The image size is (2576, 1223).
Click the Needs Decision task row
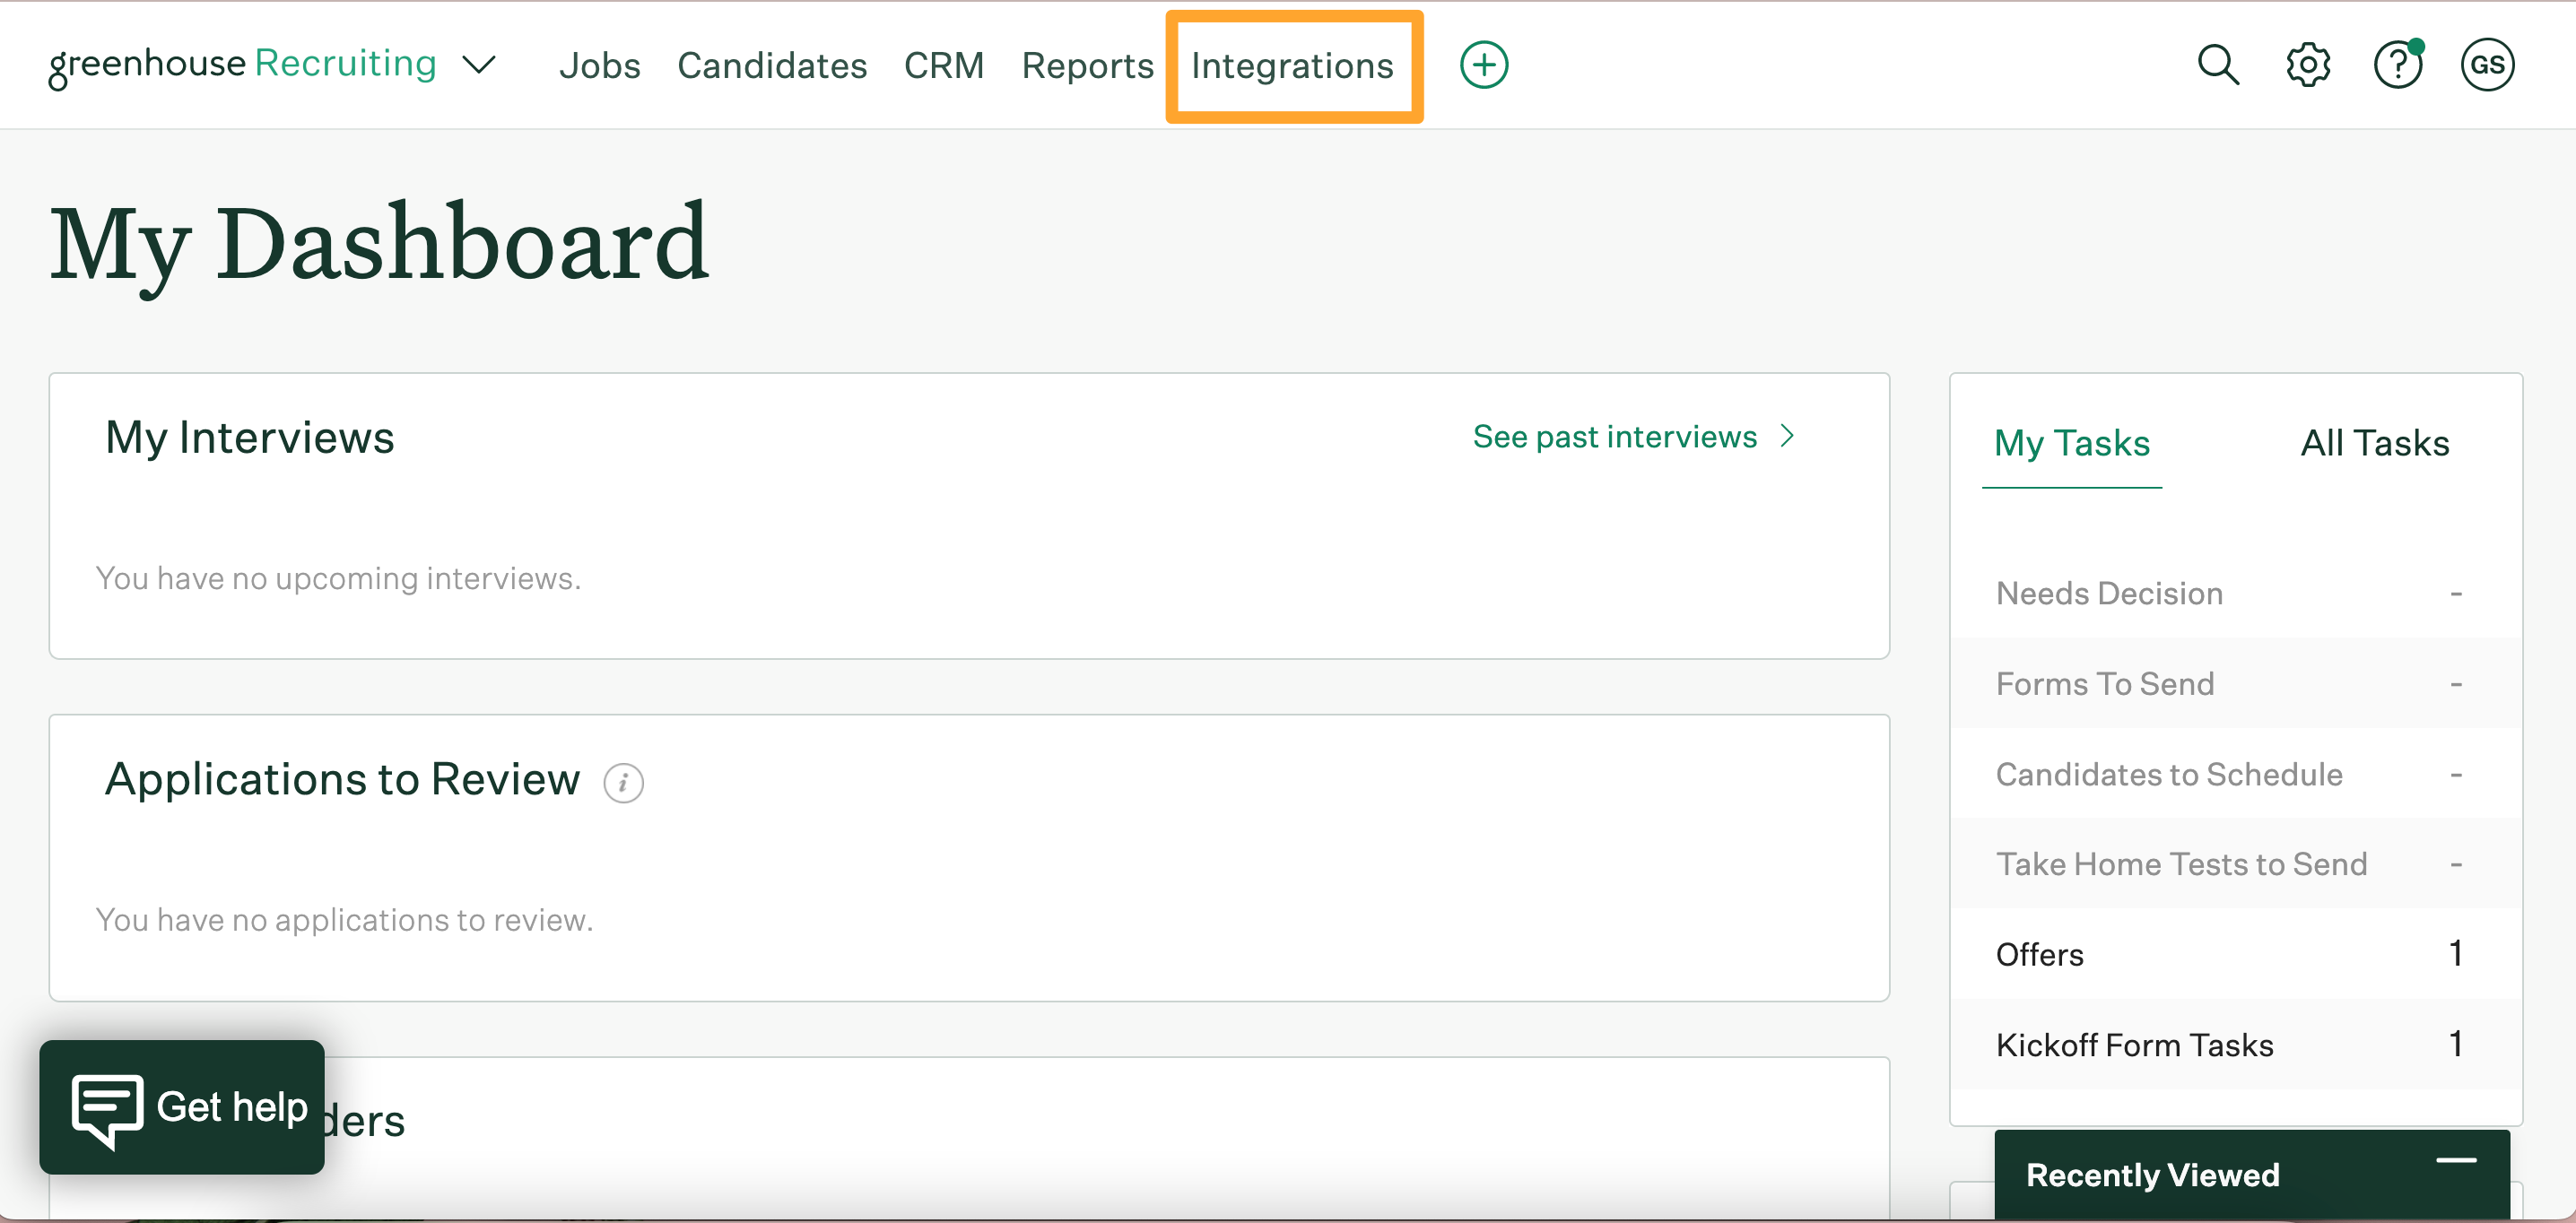point(2109,592)
